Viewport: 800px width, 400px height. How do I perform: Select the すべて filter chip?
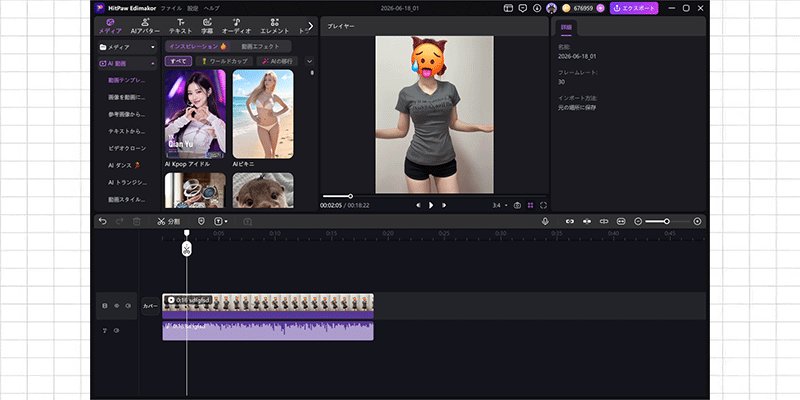click(178, 61)
